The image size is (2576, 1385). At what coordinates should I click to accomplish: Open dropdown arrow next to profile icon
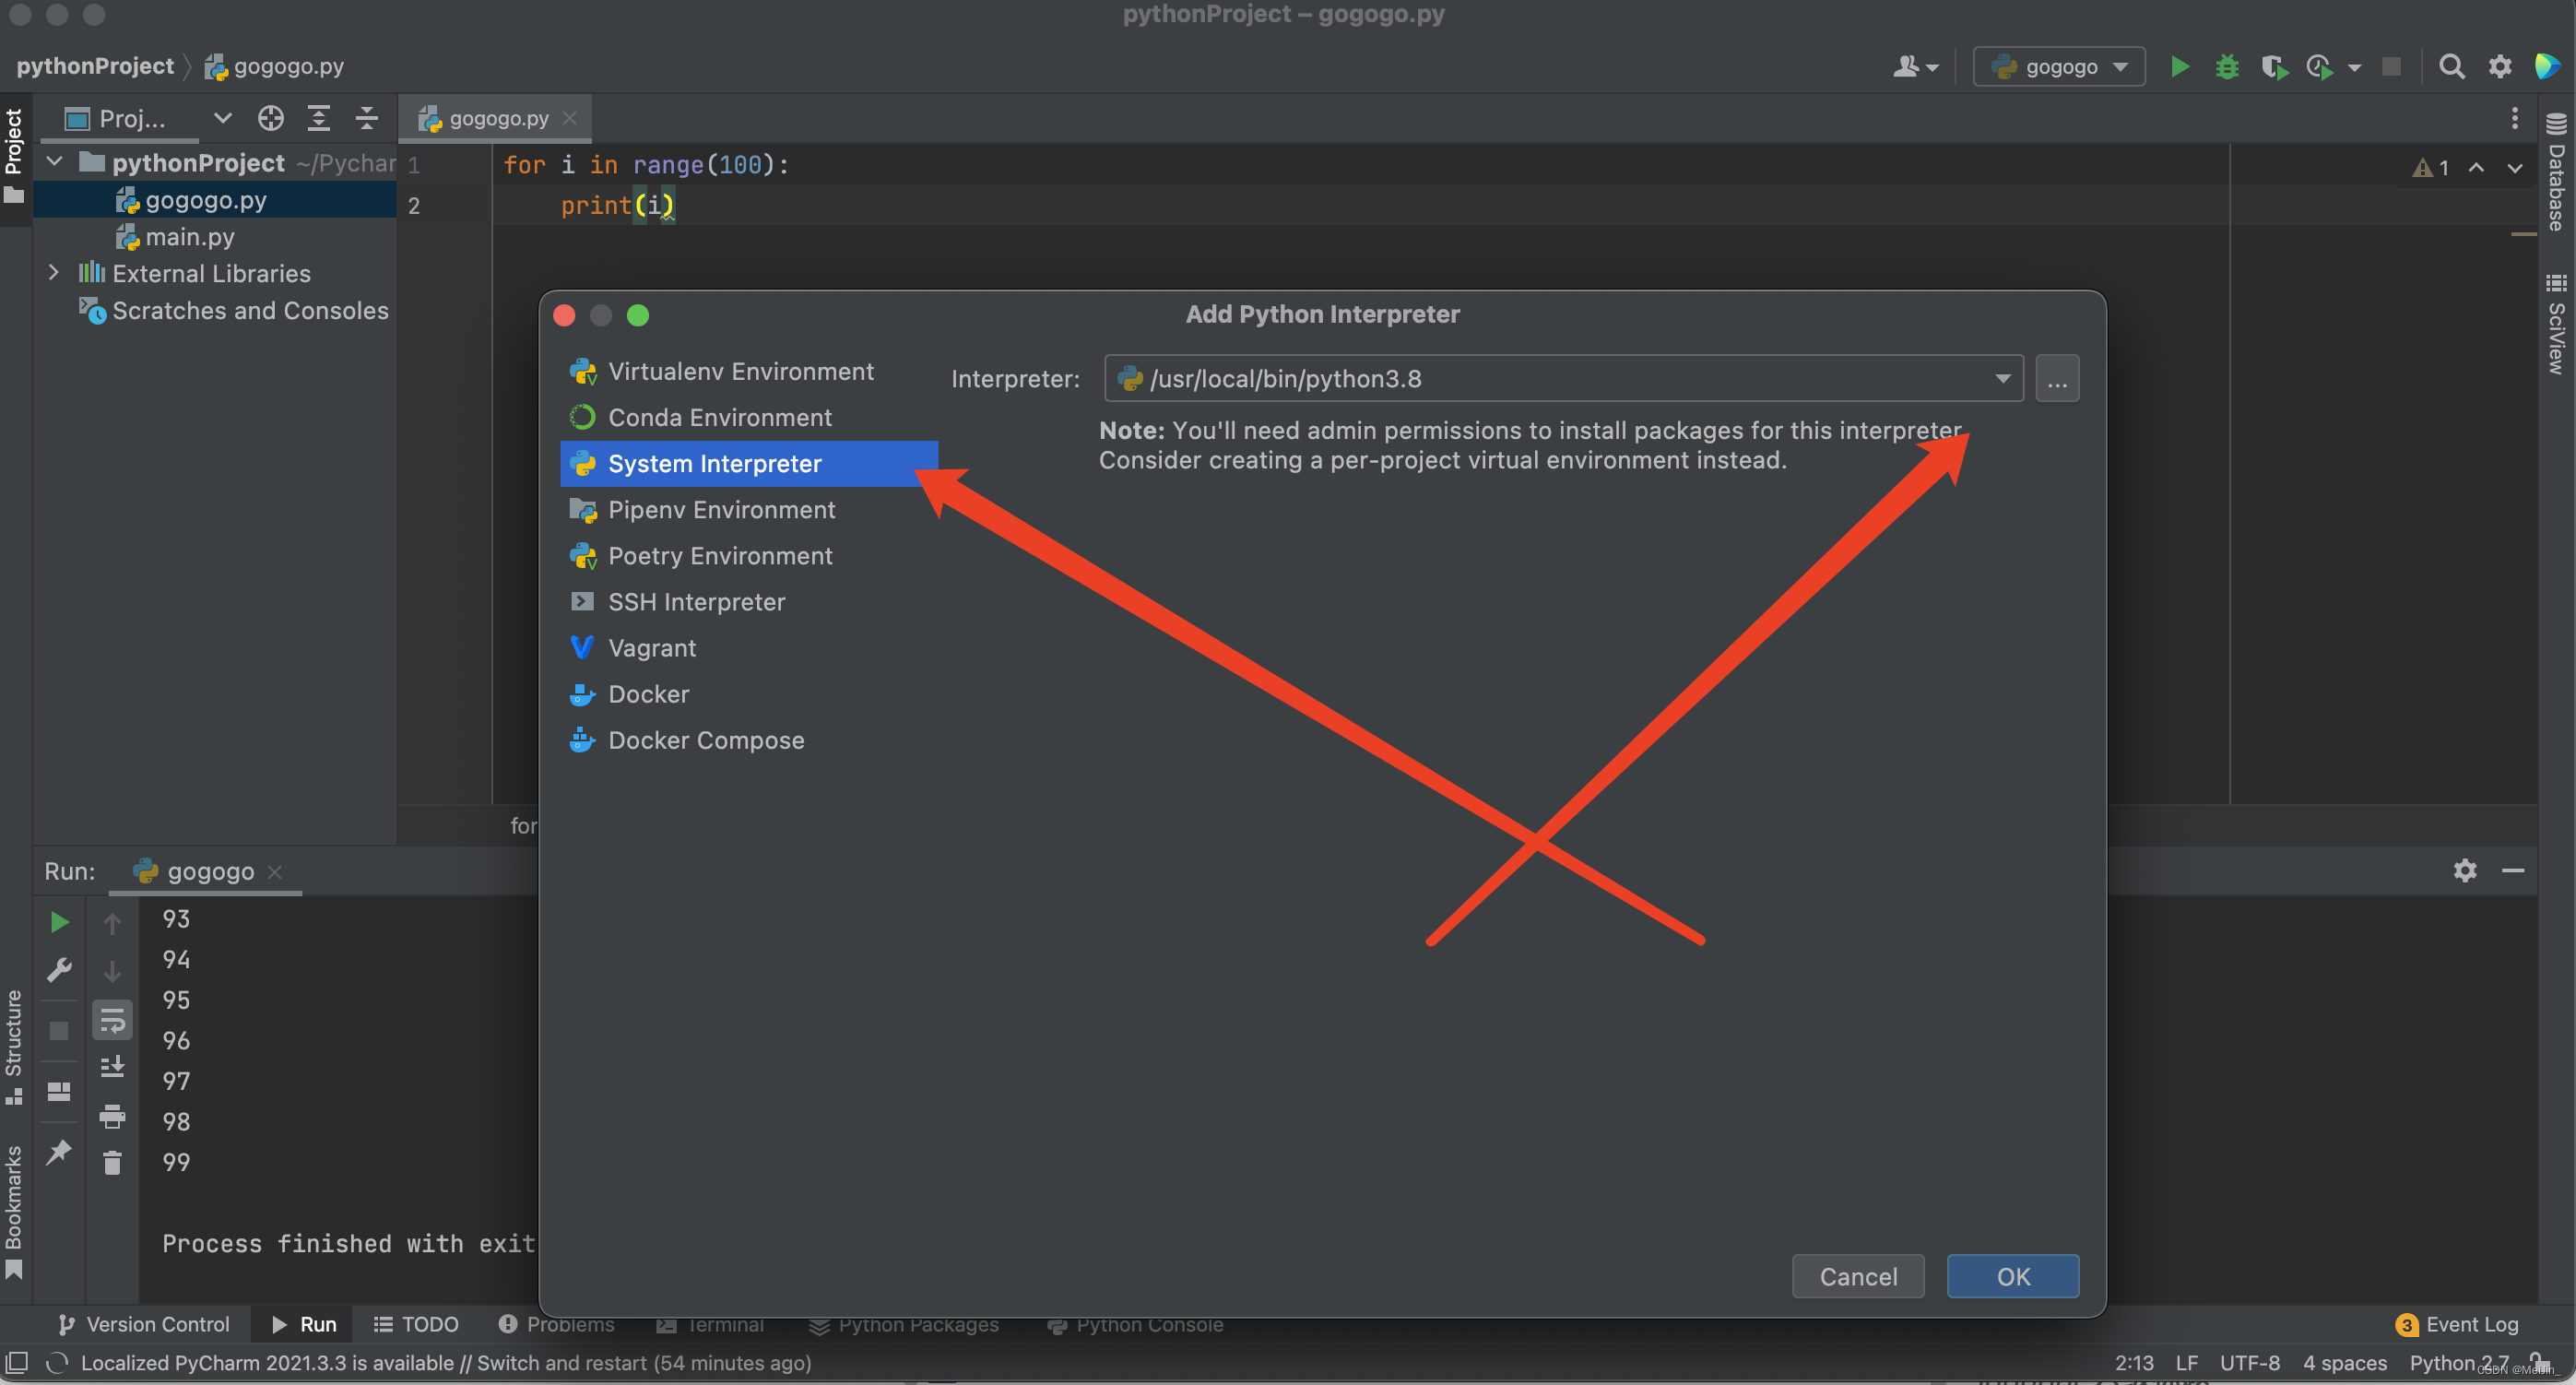pos(2353,68)
